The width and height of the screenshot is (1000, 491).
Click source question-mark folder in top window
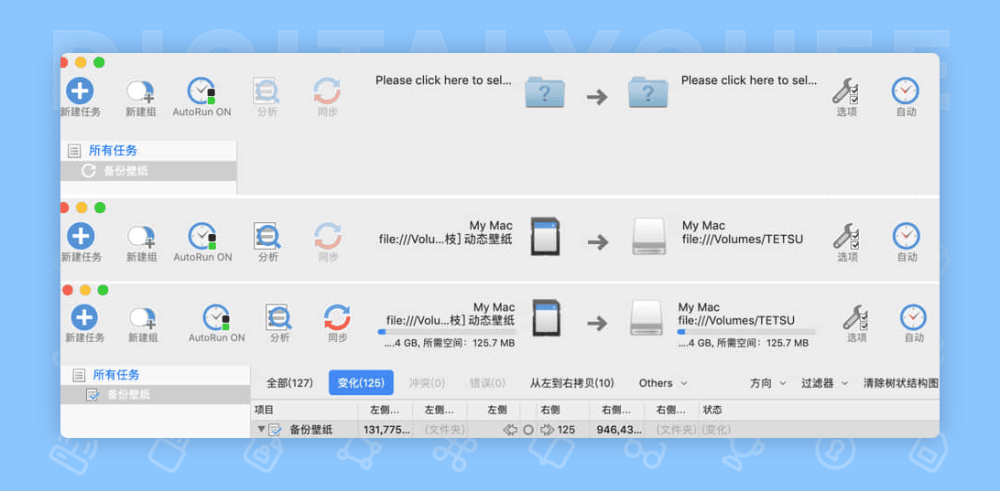point(545,92)
